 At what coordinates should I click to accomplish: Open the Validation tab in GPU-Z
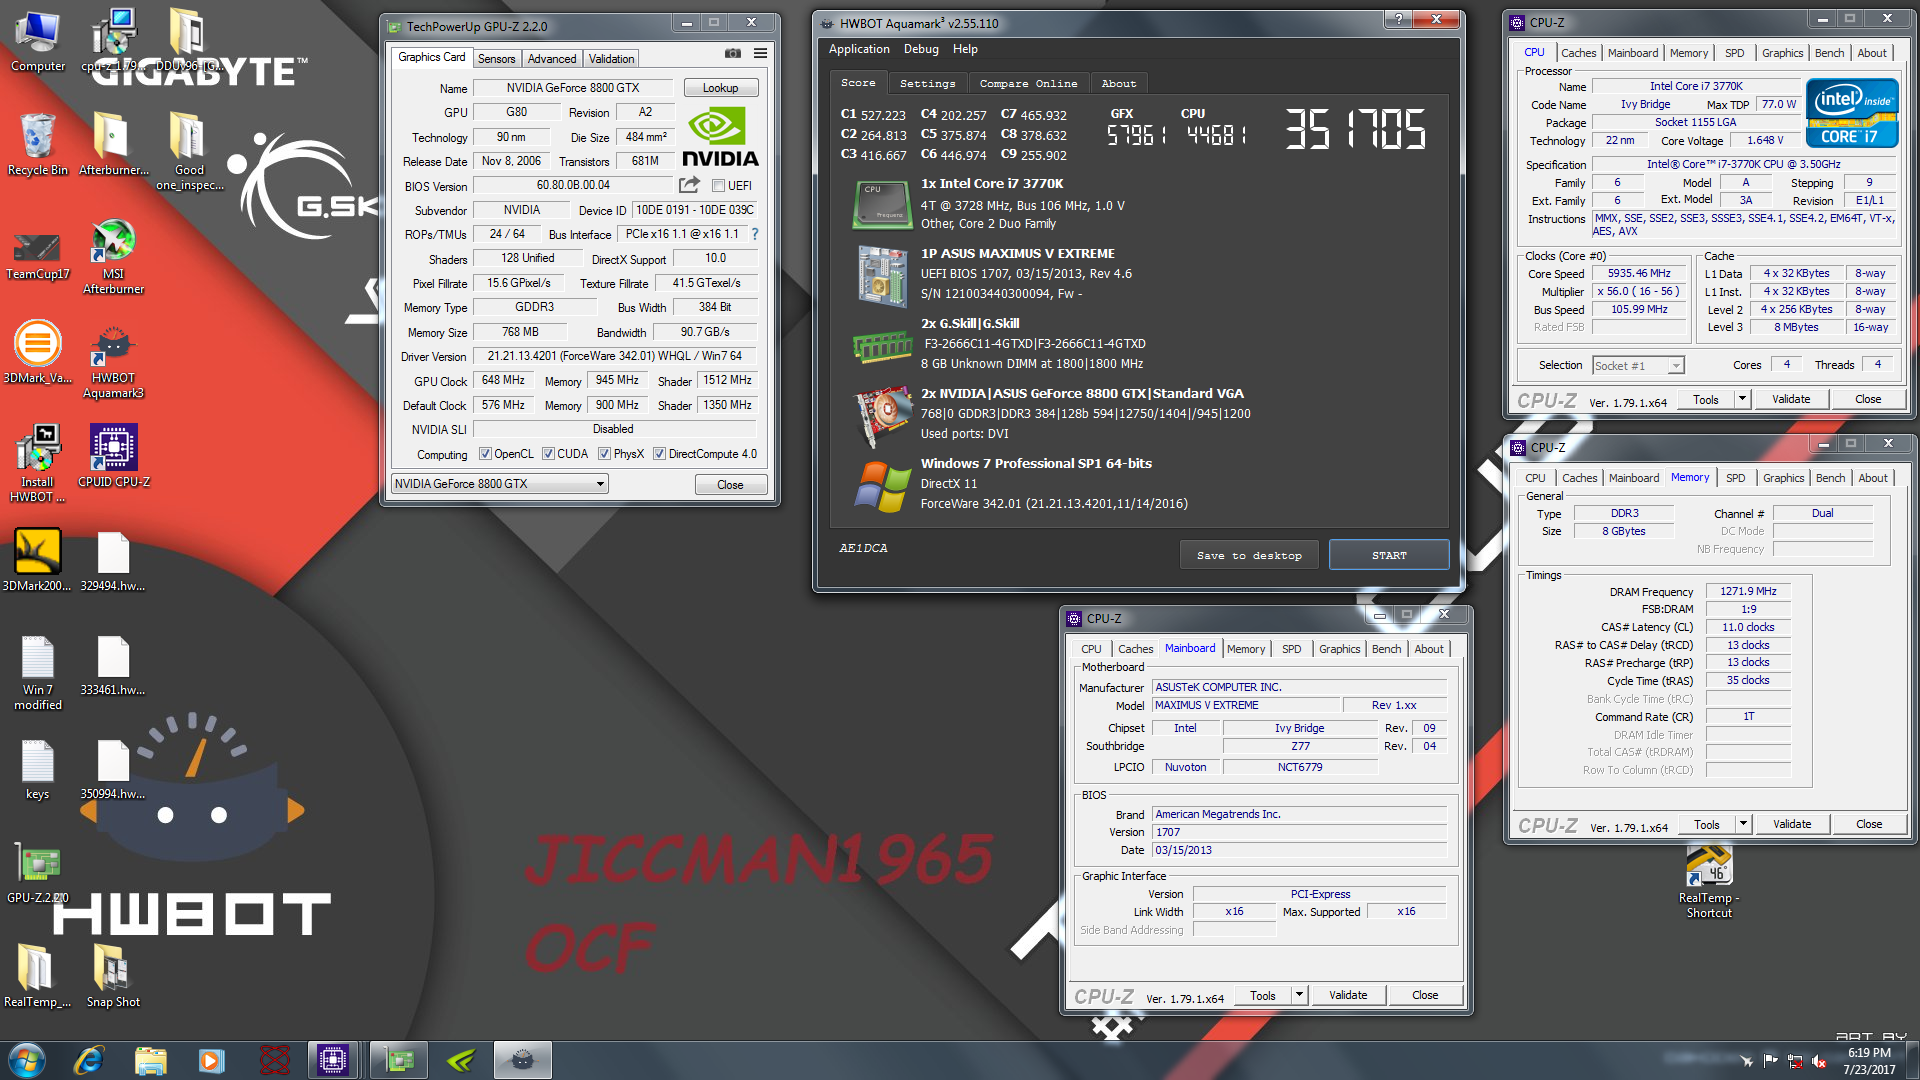click(611, 59)
